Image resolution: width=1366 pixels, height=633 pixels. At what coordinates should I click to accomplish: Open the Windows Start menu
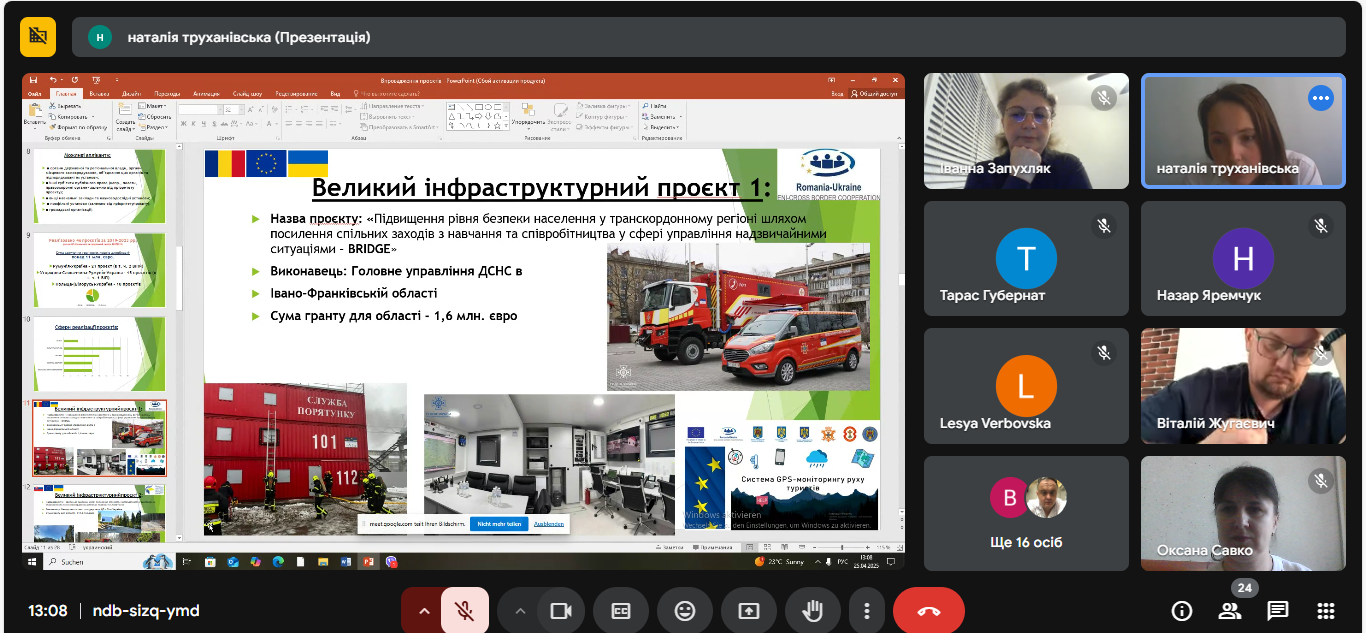click(x=32, y=562)
